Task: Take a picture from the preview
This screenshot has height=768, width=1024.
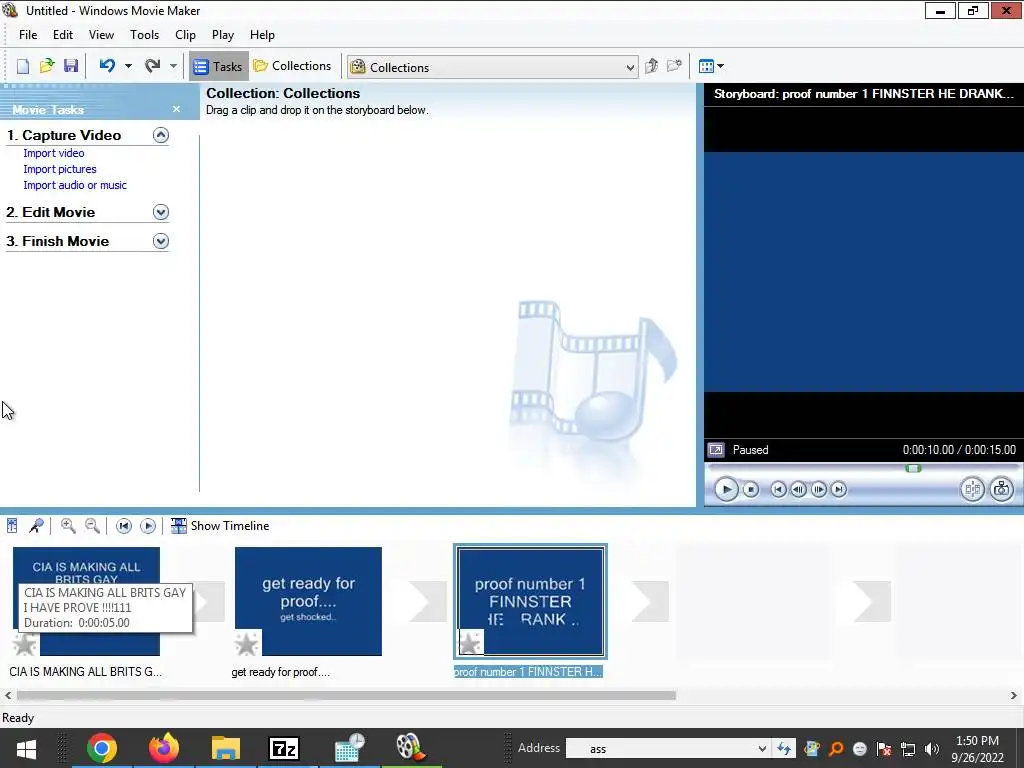Action: tap(1001, 489)
